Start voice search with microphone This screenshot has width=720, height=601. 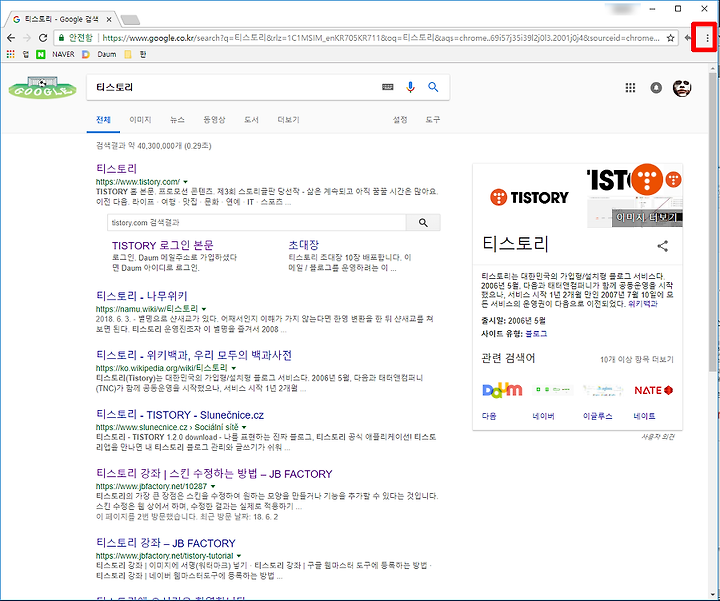(x=411, y=87)
